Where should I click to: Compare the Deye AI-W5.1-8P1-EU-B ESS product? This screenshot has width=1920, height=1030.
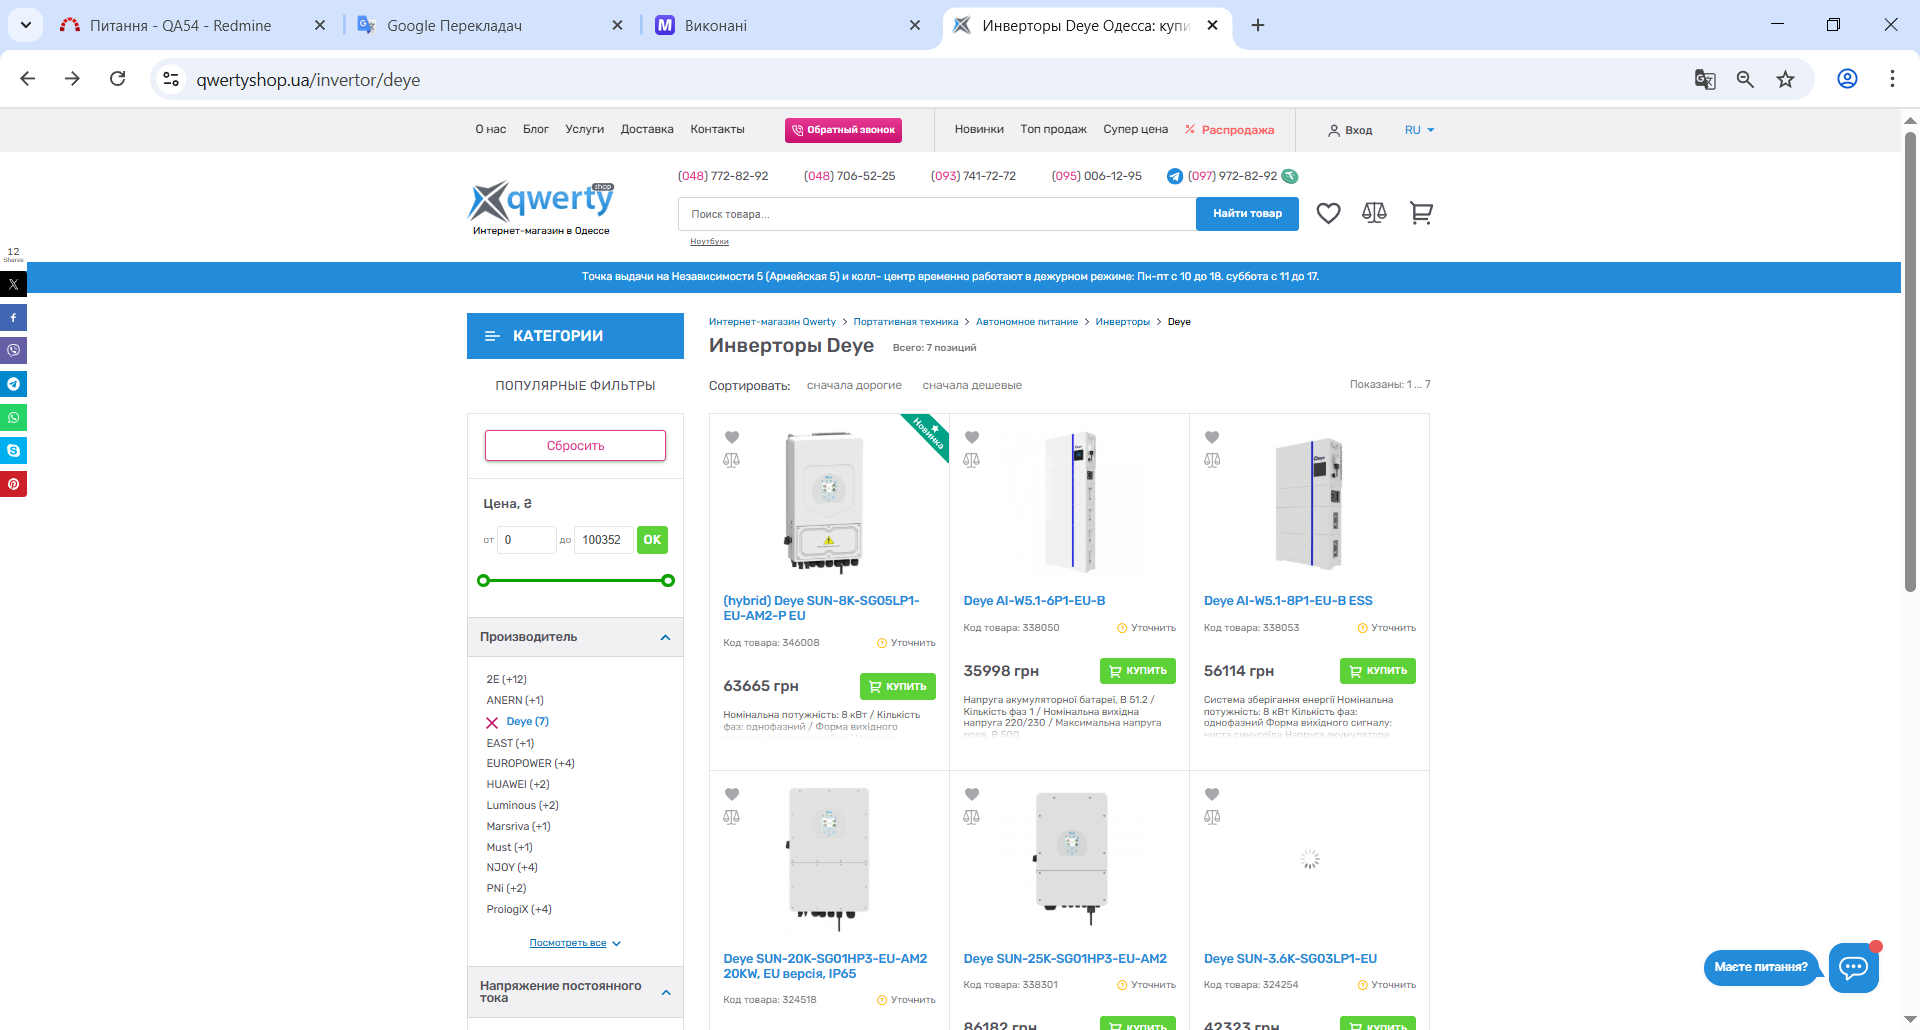click(1212, 460)
